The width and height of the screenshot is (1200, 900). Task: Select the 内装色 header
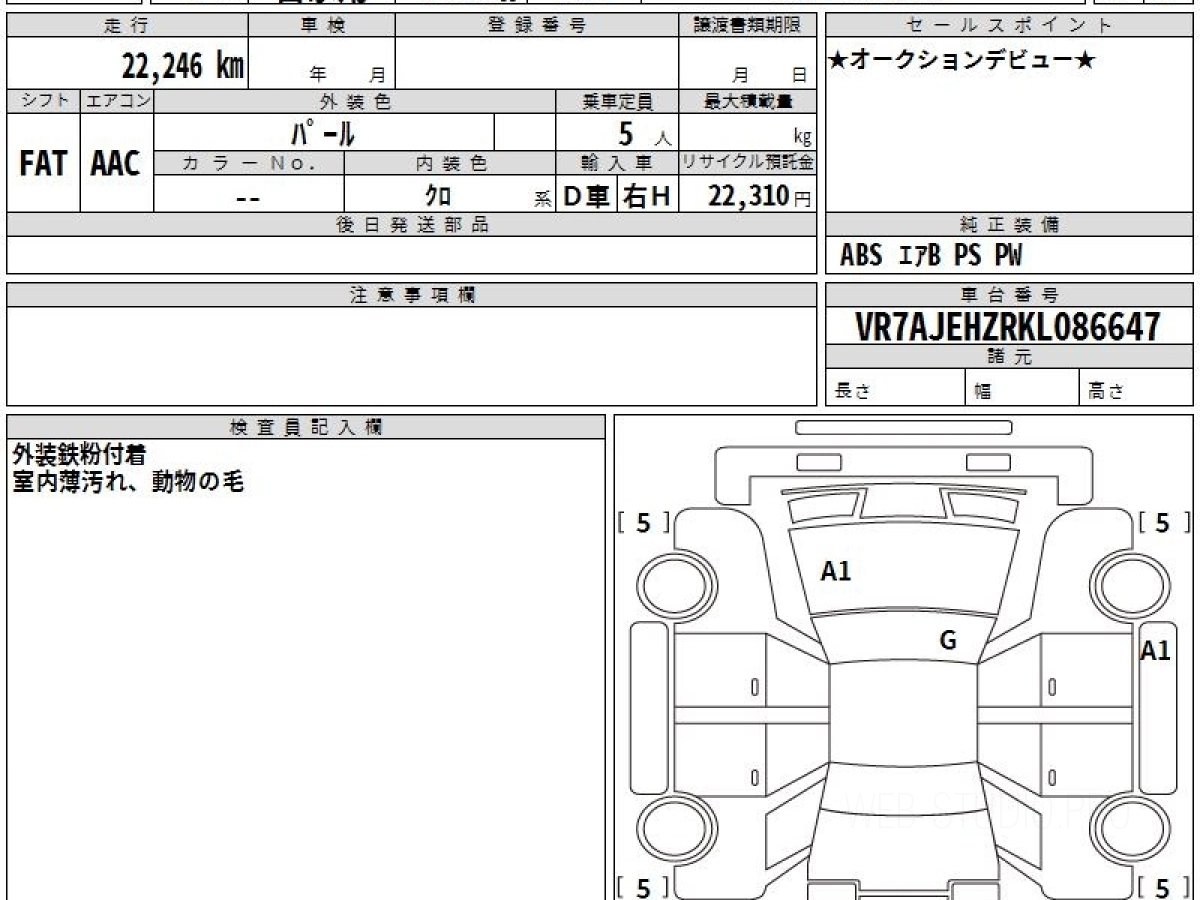click(x=450, y=163)
